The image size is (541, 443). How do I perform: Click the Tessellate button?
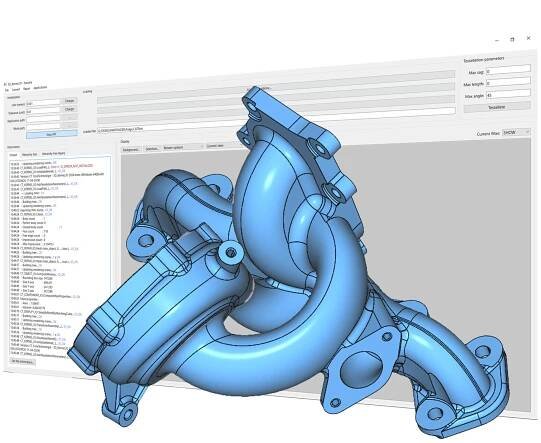click(497, 107)
